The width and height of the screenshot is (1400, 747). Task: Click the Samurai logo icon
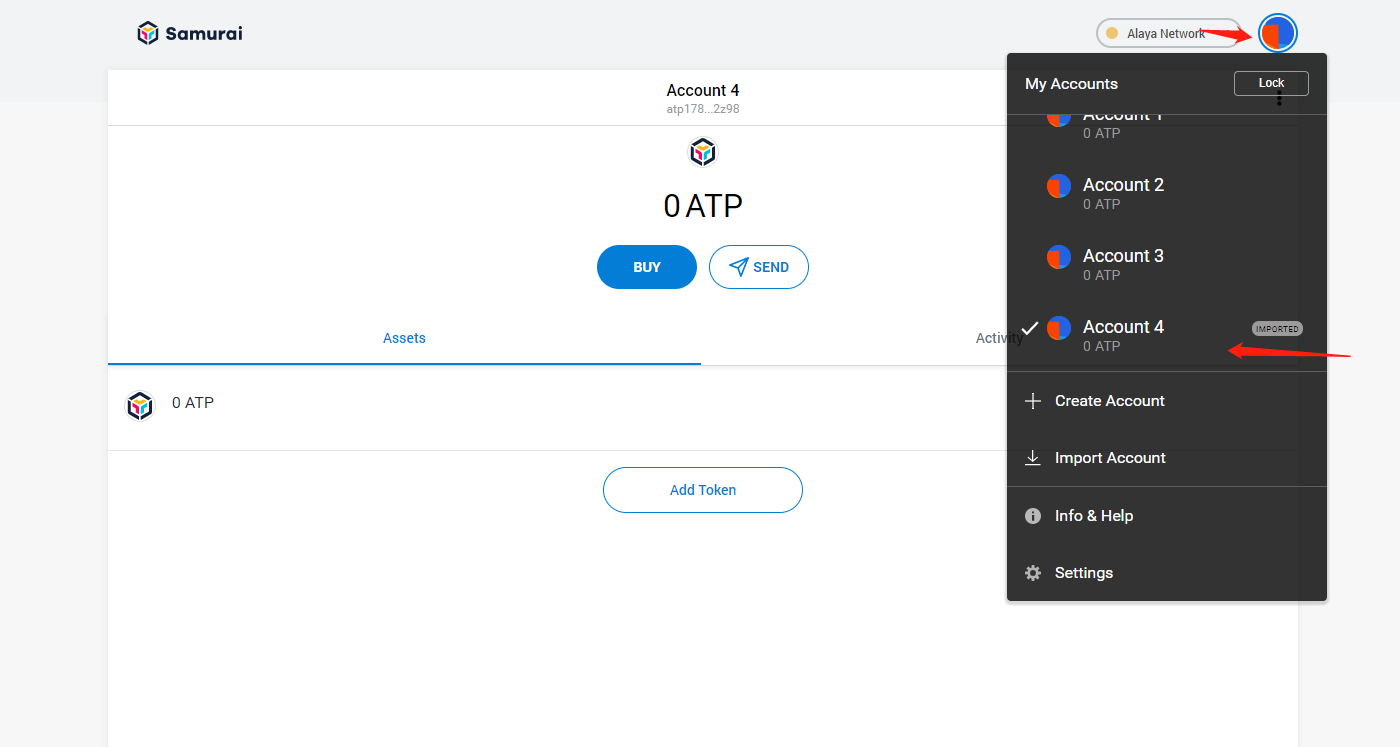(x=148, y=33)
